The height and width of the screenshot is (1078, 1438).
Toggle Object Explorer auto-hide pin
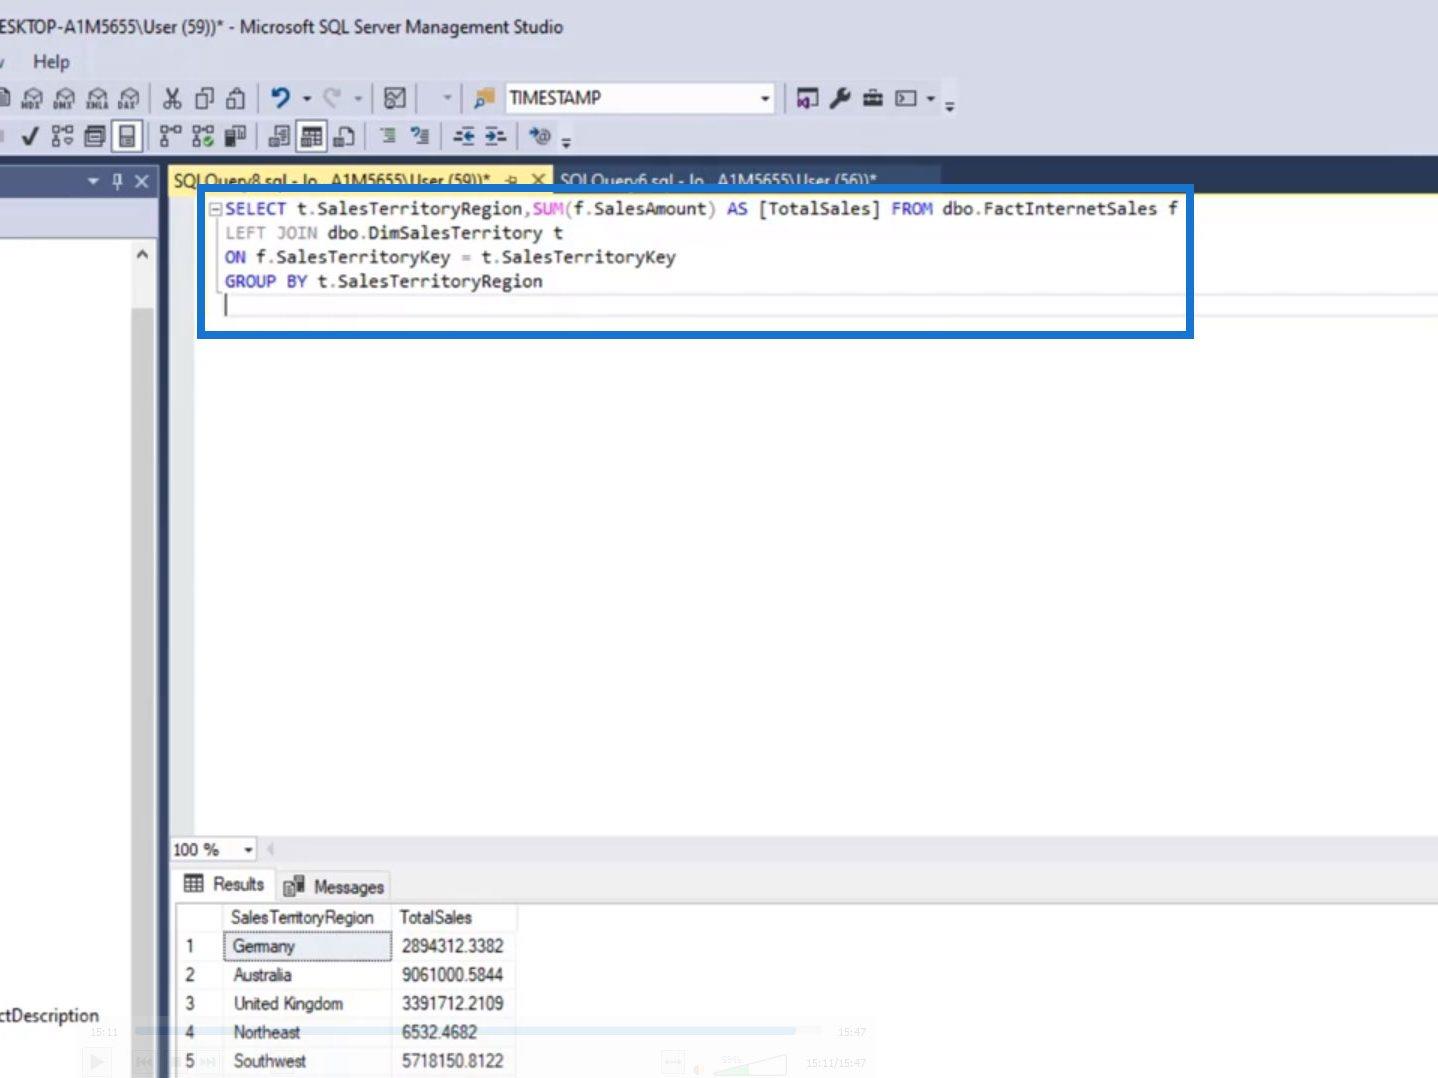coord(117,181)
